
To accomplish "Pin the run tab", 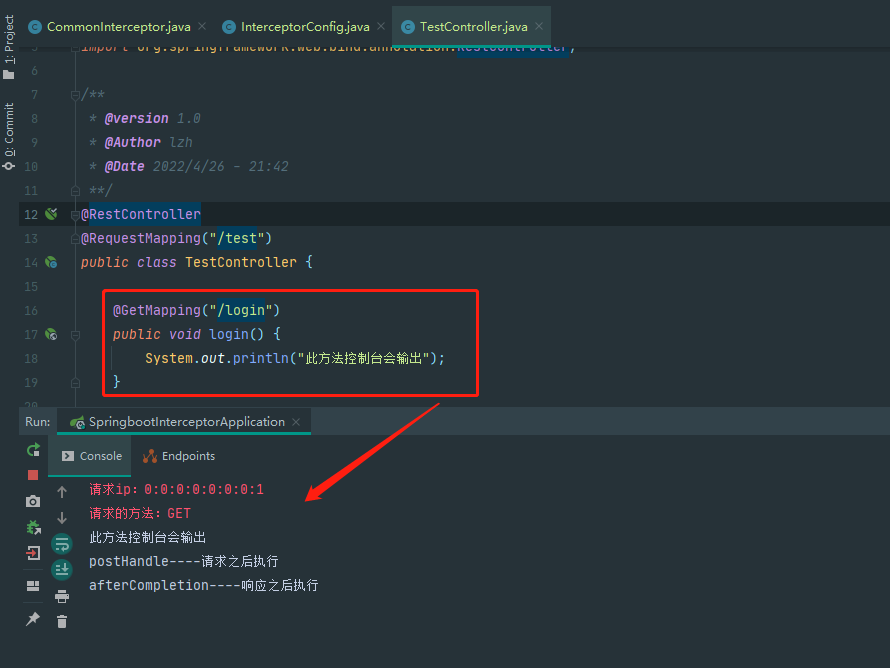I will coord(33,619).
